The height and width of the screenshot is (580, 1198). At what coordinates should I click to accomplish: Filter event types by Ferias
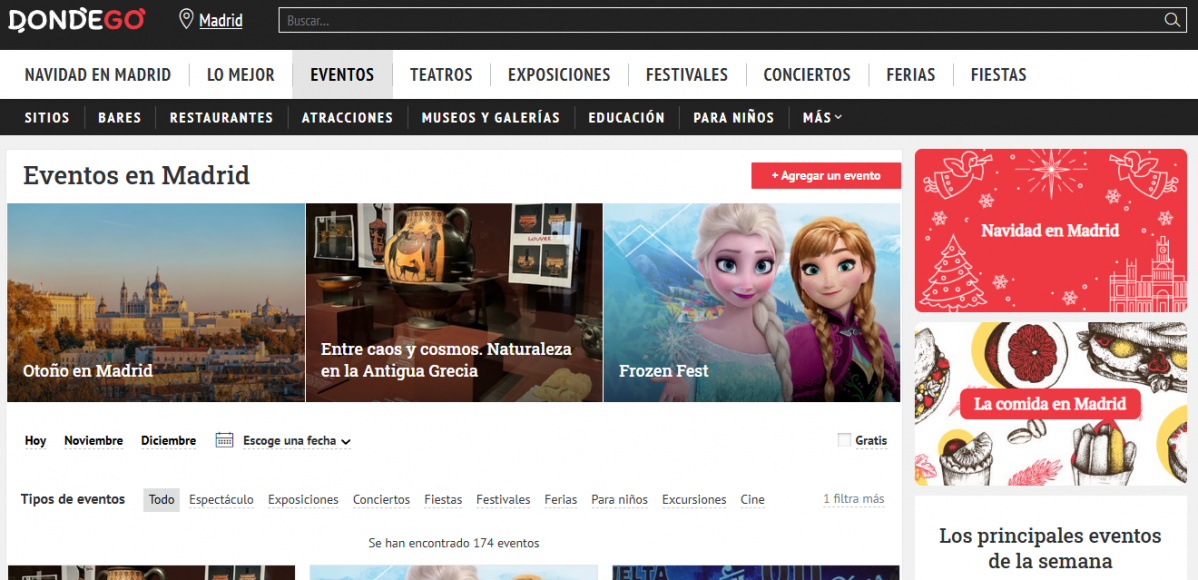tap(561, 500)
